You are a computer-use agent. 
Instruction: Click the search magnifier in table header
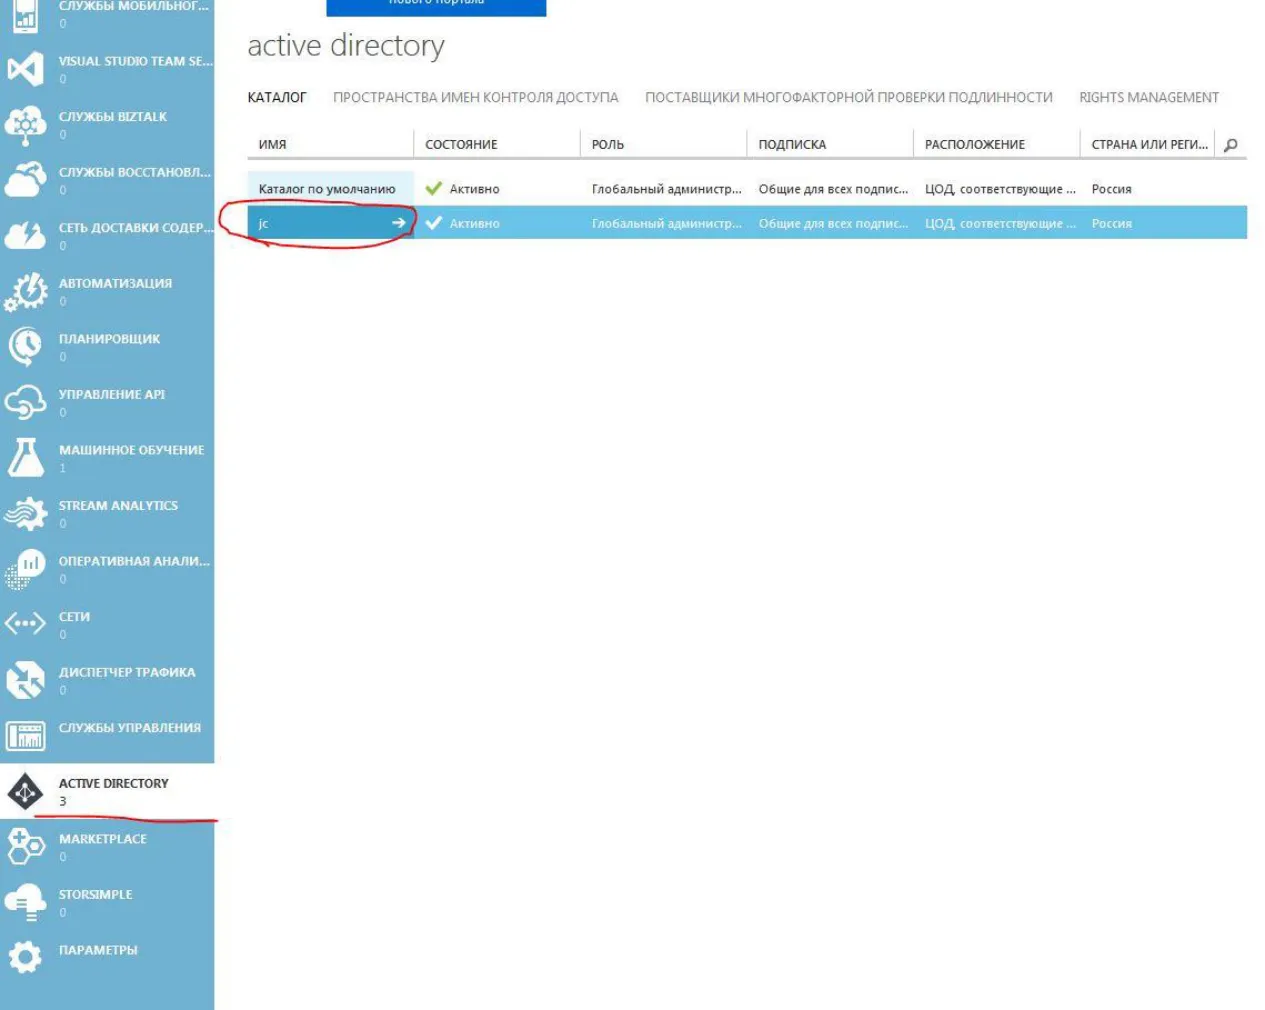click(1231, 145)
